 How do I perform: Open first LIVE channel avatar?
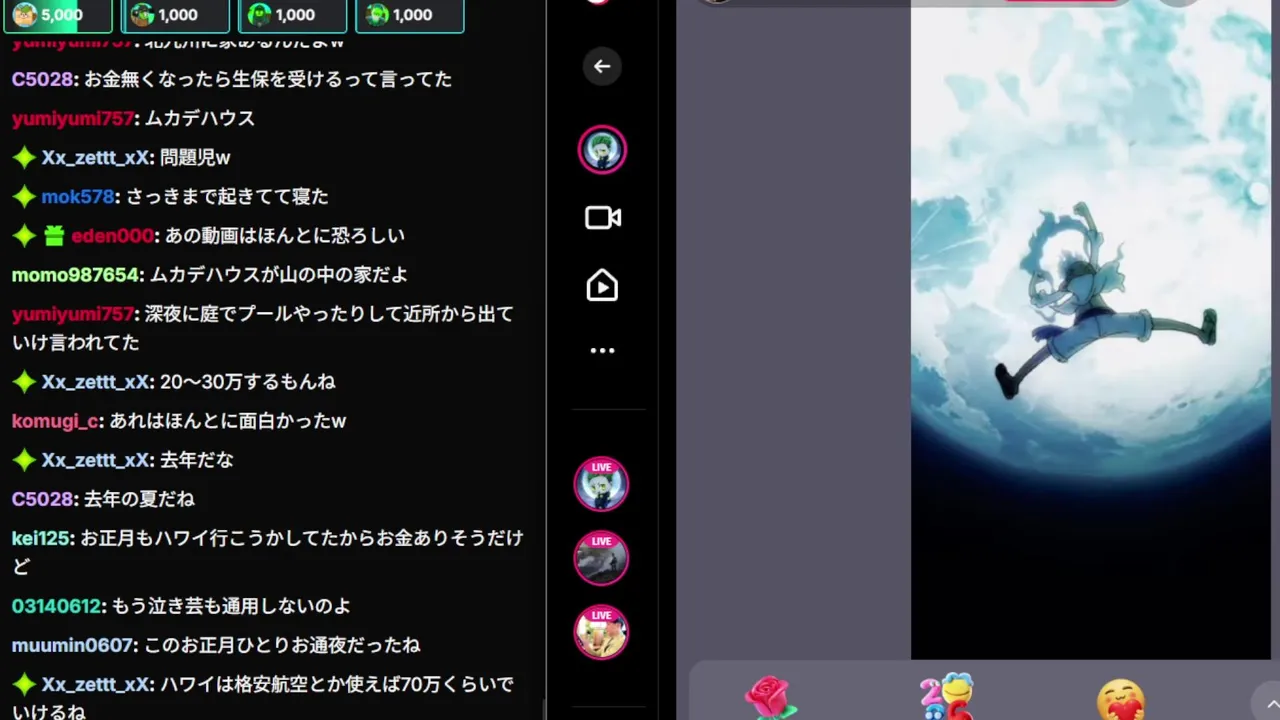tap(601, 484)
